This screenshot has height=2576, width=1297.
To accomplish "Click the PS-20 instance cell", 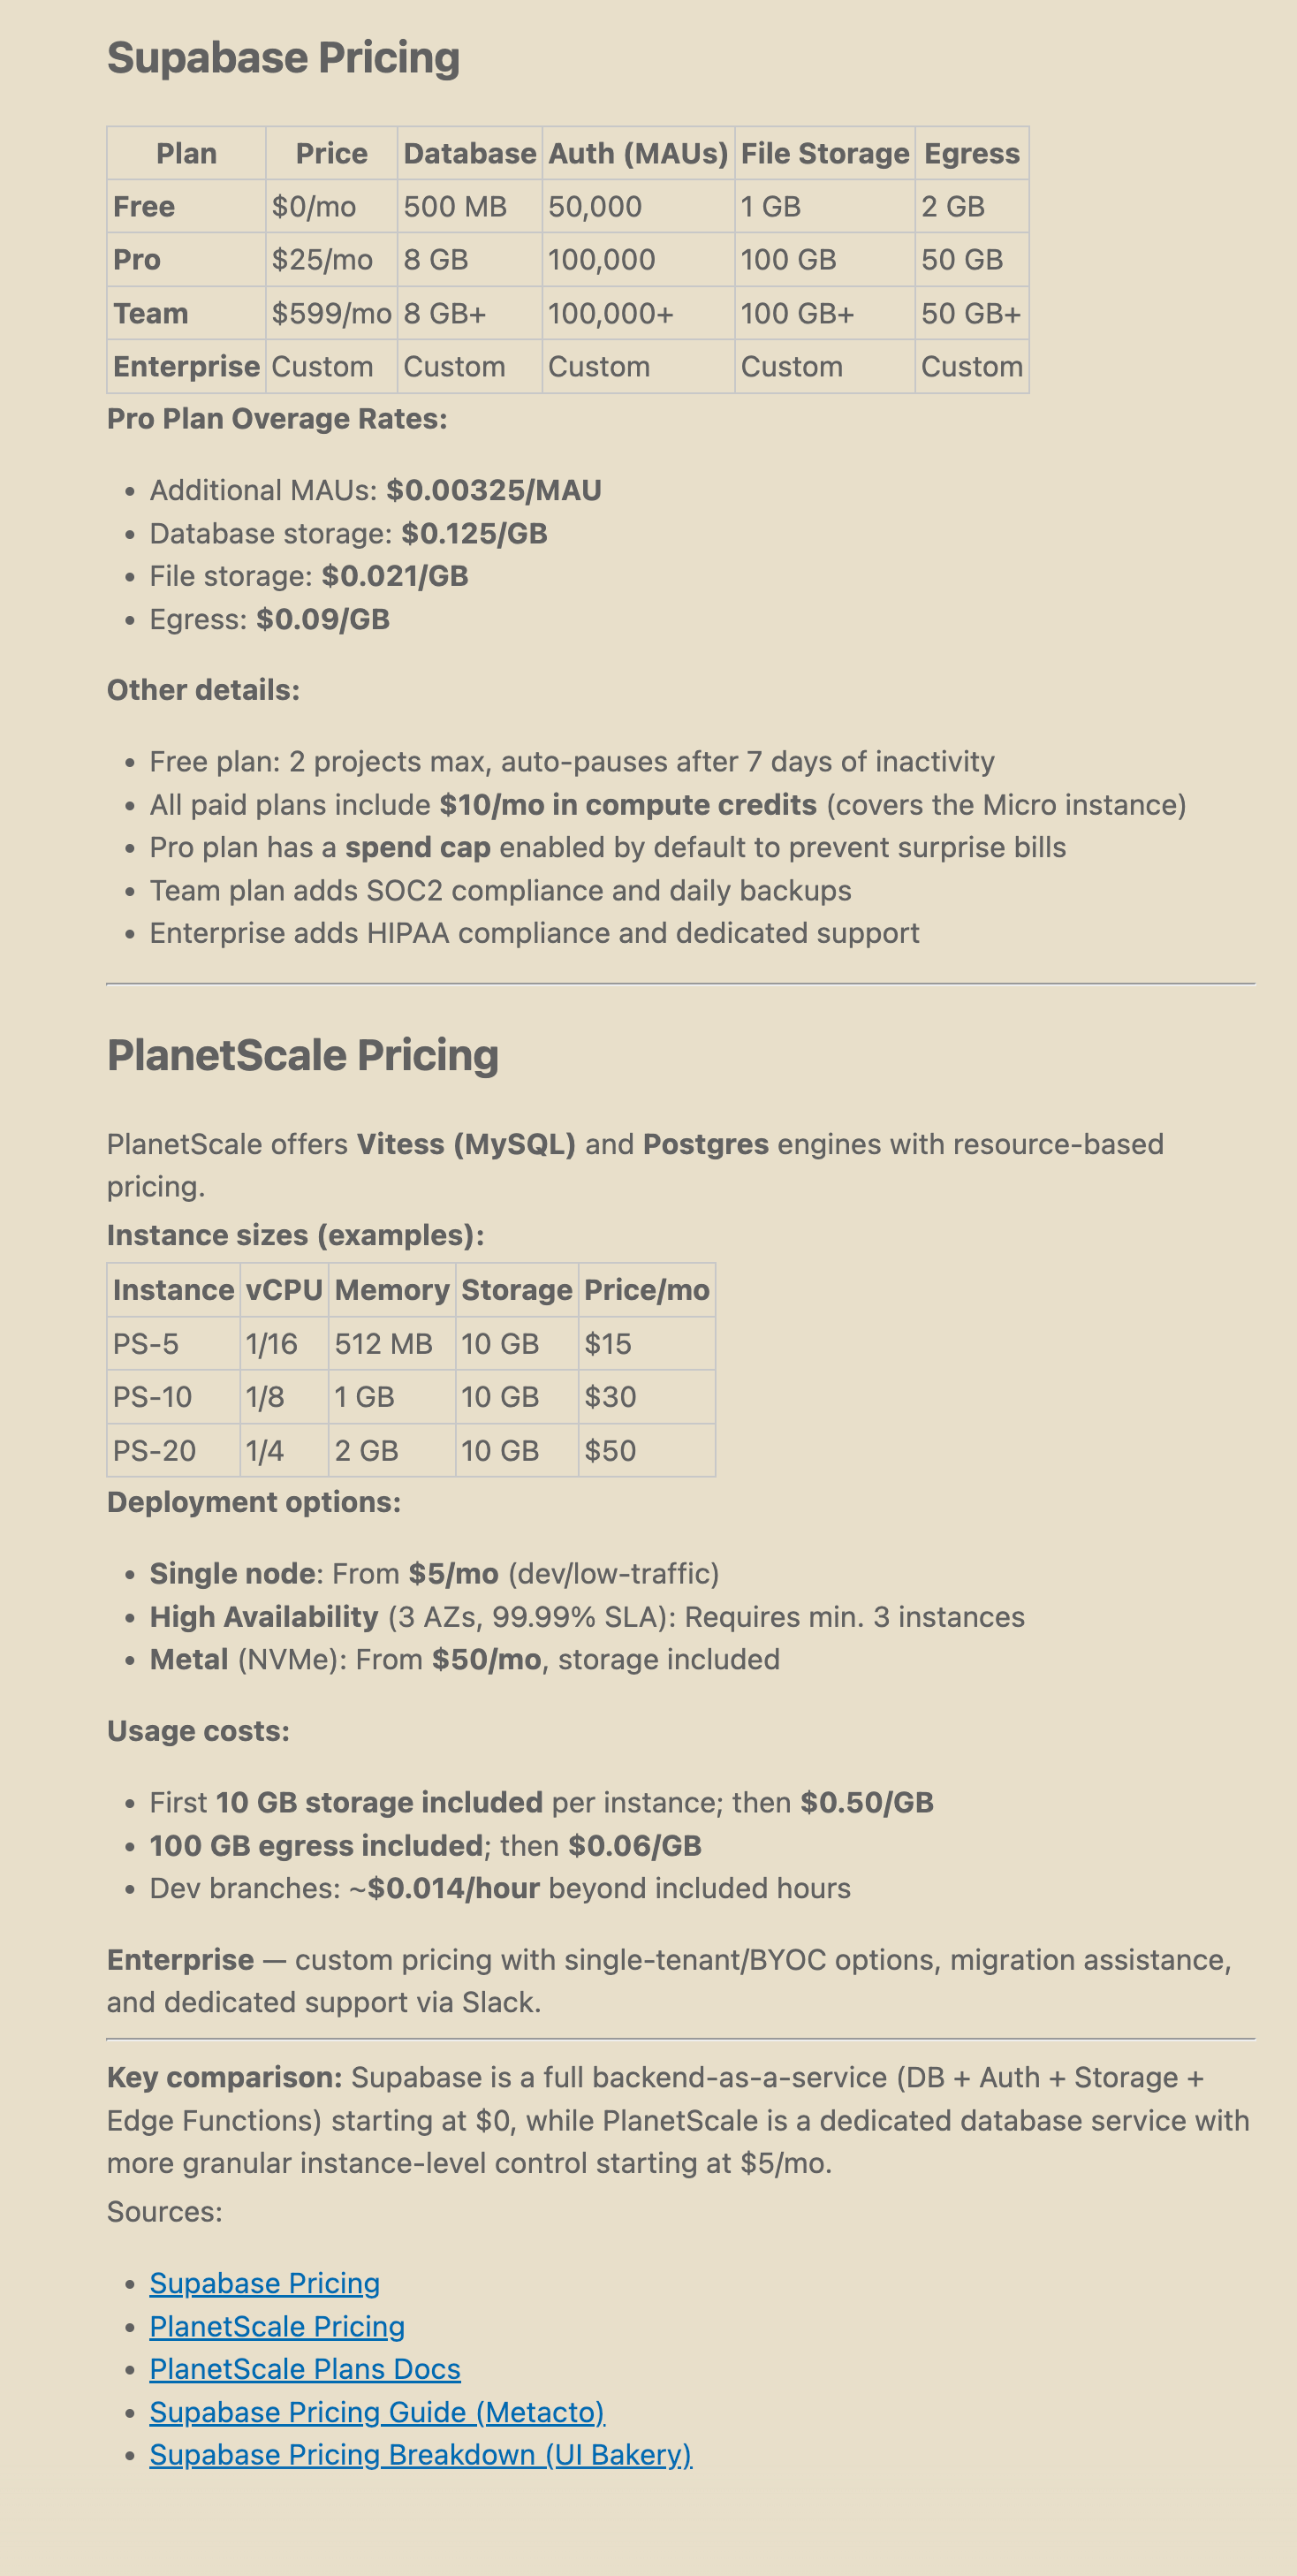I will tap(154, 1451).
